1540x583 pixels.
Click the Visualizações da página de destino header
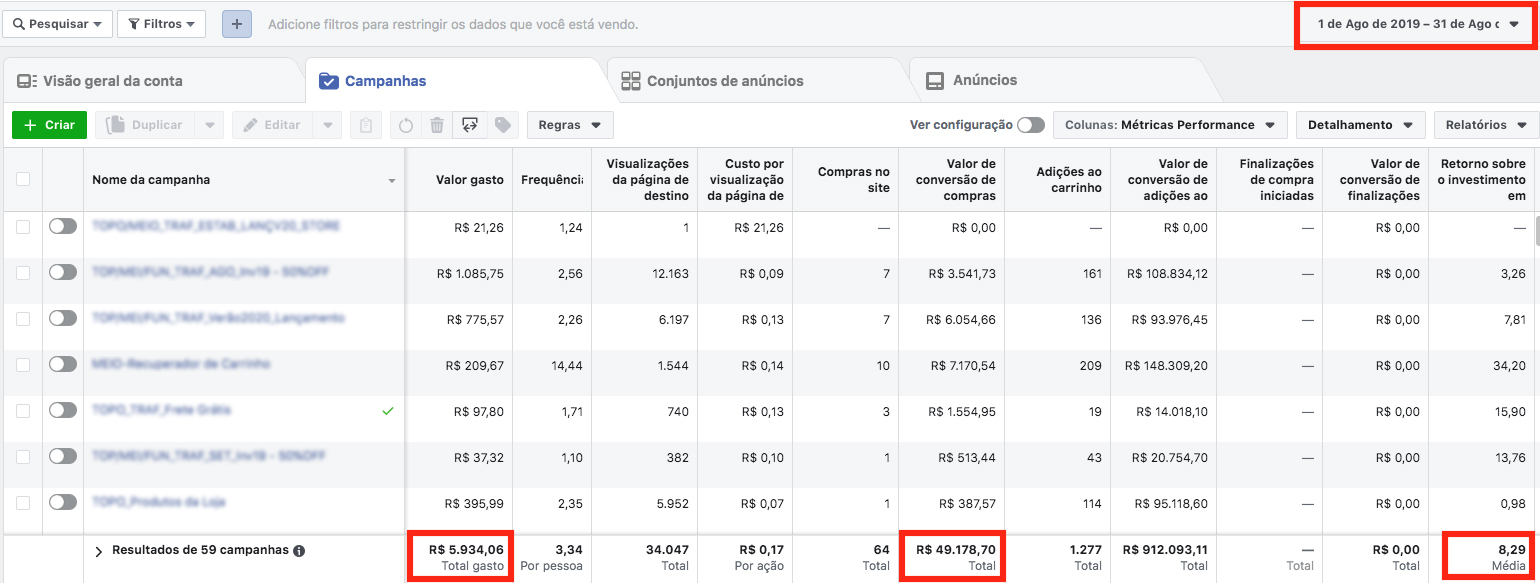point(645,179)
